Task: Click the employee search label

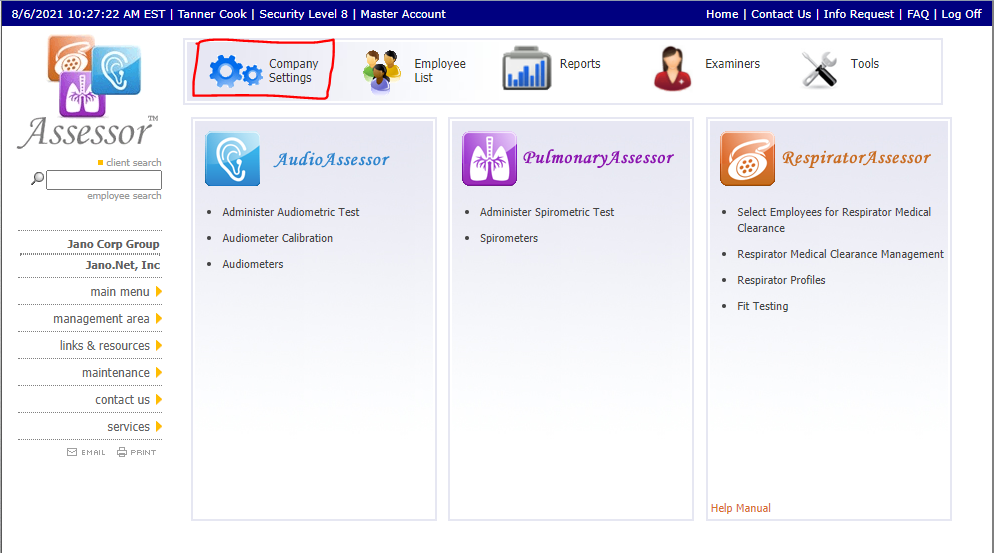Action: click(x=124, y=195)
